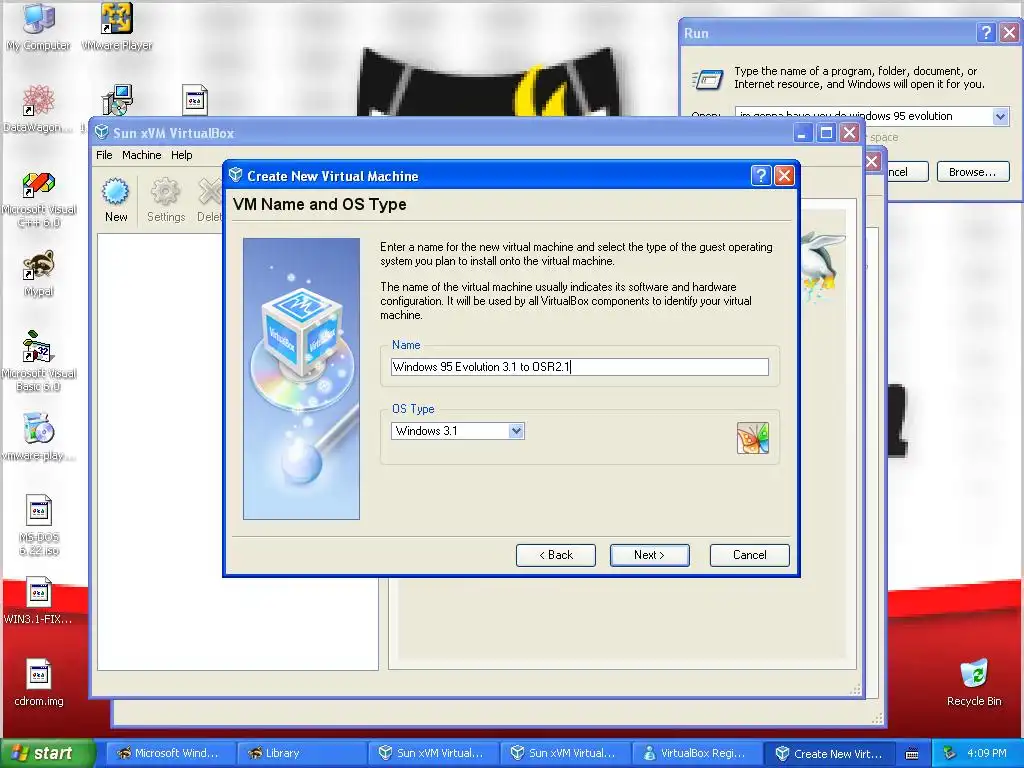Open File menu in VirtualBox

(104, 155)
